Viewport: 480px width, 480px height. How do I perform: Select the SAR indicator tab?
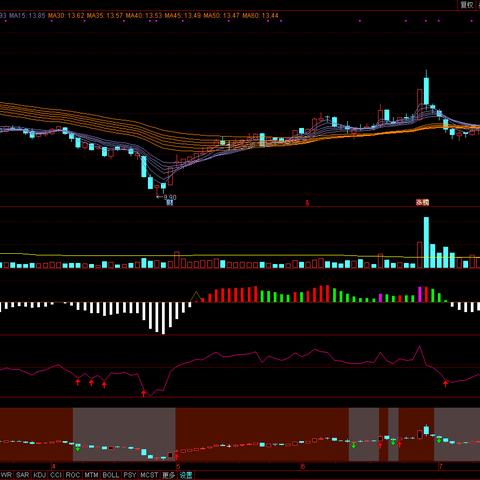[23, 475]
